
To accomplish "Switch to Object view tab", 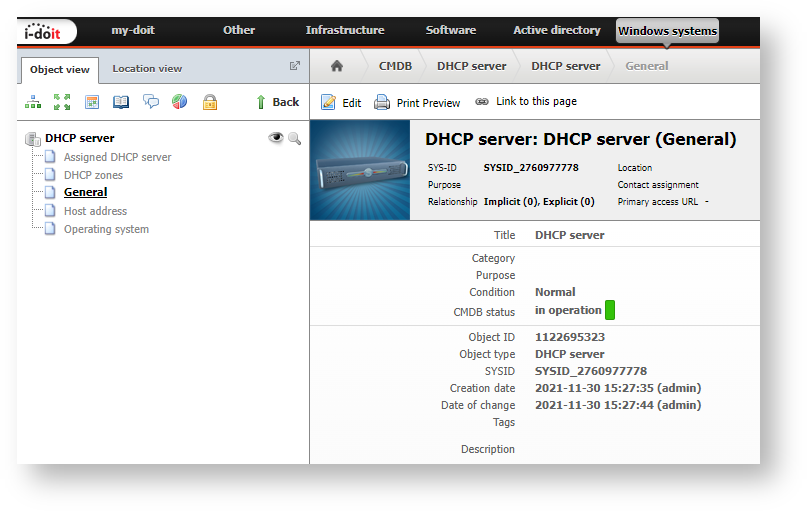I will point(60,70).
